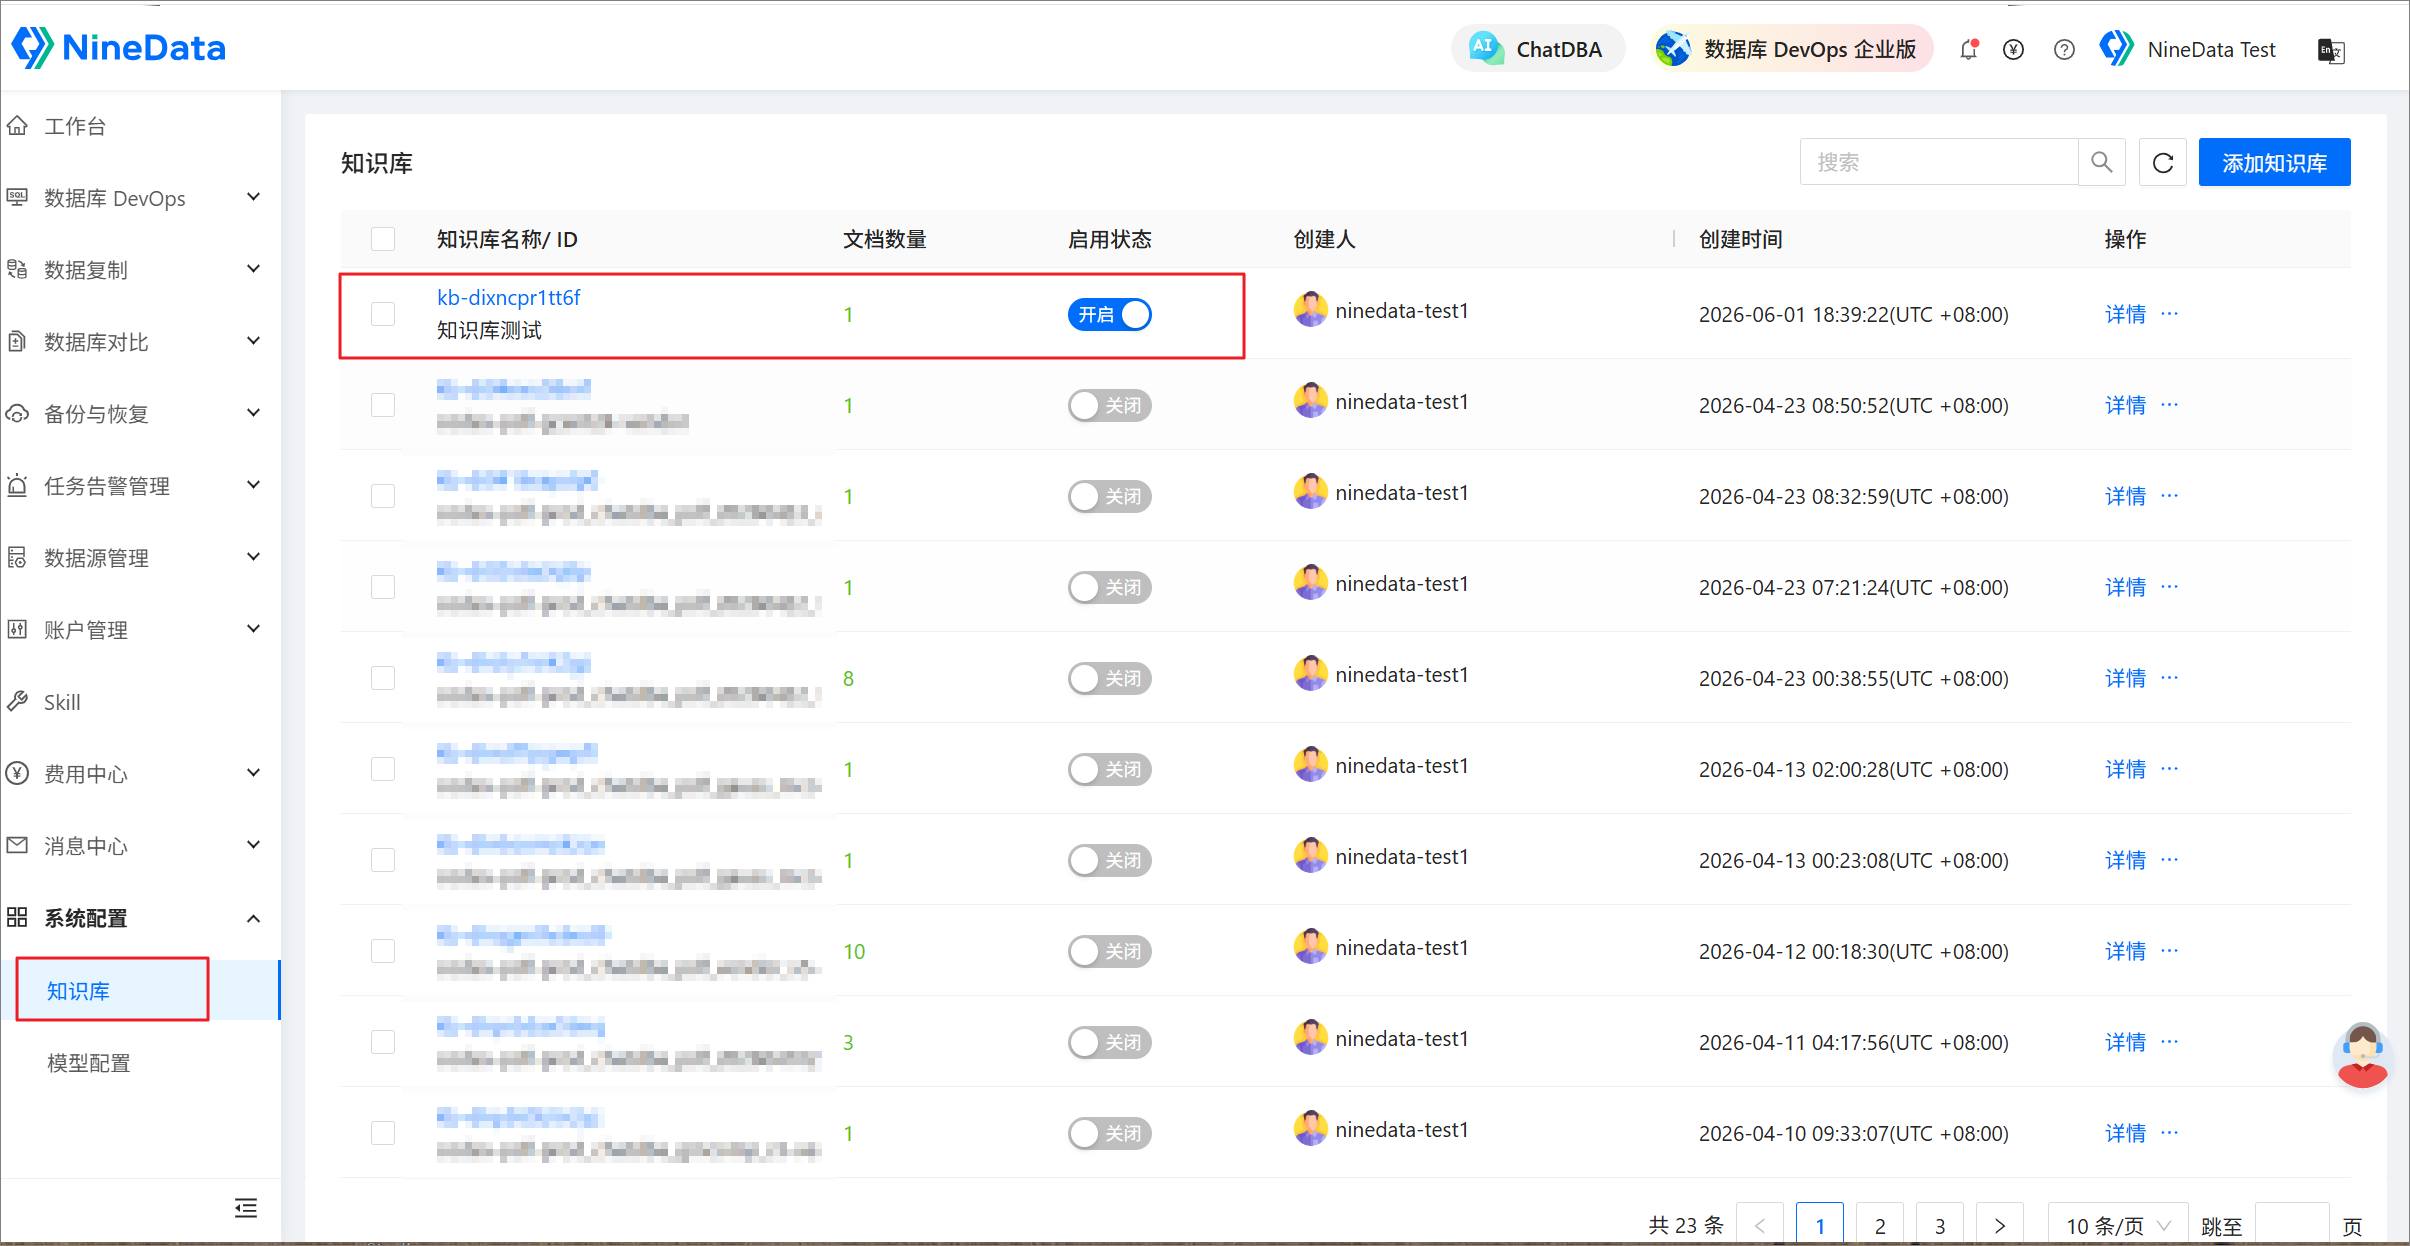Open the yen billing icon in header
The height and width of the screenshot is (1246, 2410).
tap(2014, 49)
